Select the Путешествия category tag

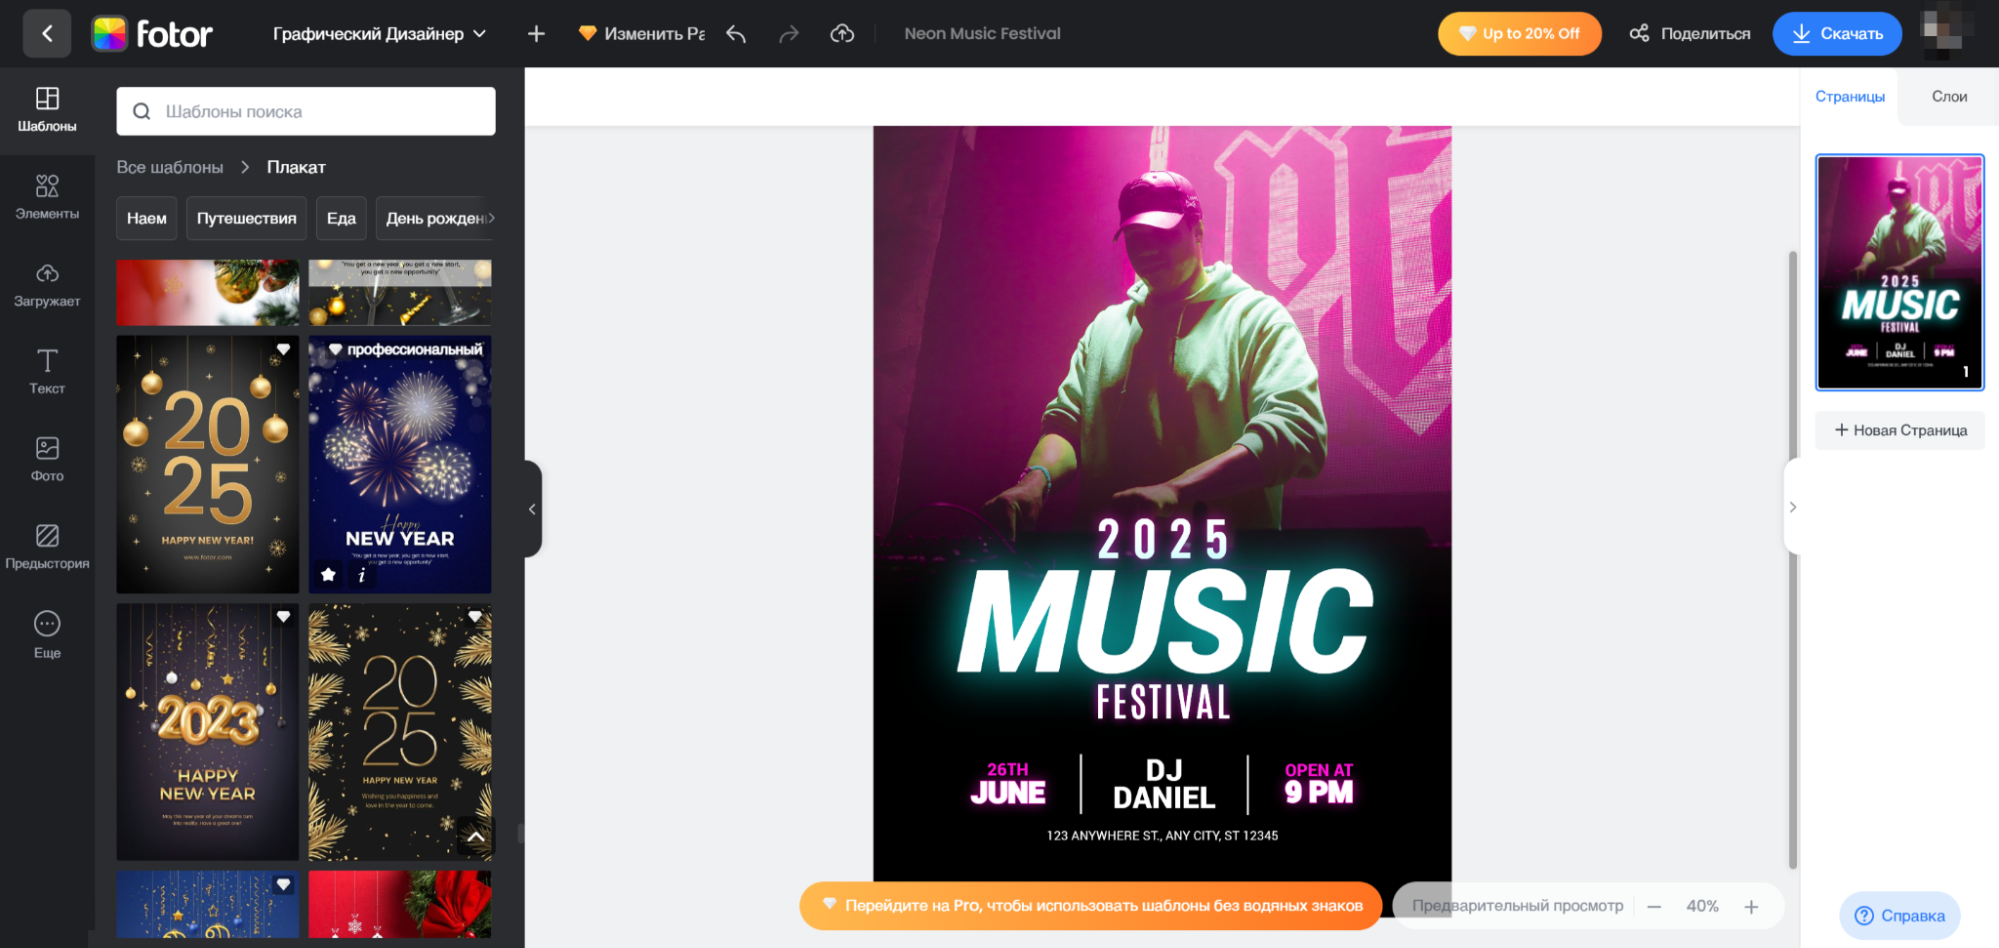pyautogui.click(x=246, y=218)
